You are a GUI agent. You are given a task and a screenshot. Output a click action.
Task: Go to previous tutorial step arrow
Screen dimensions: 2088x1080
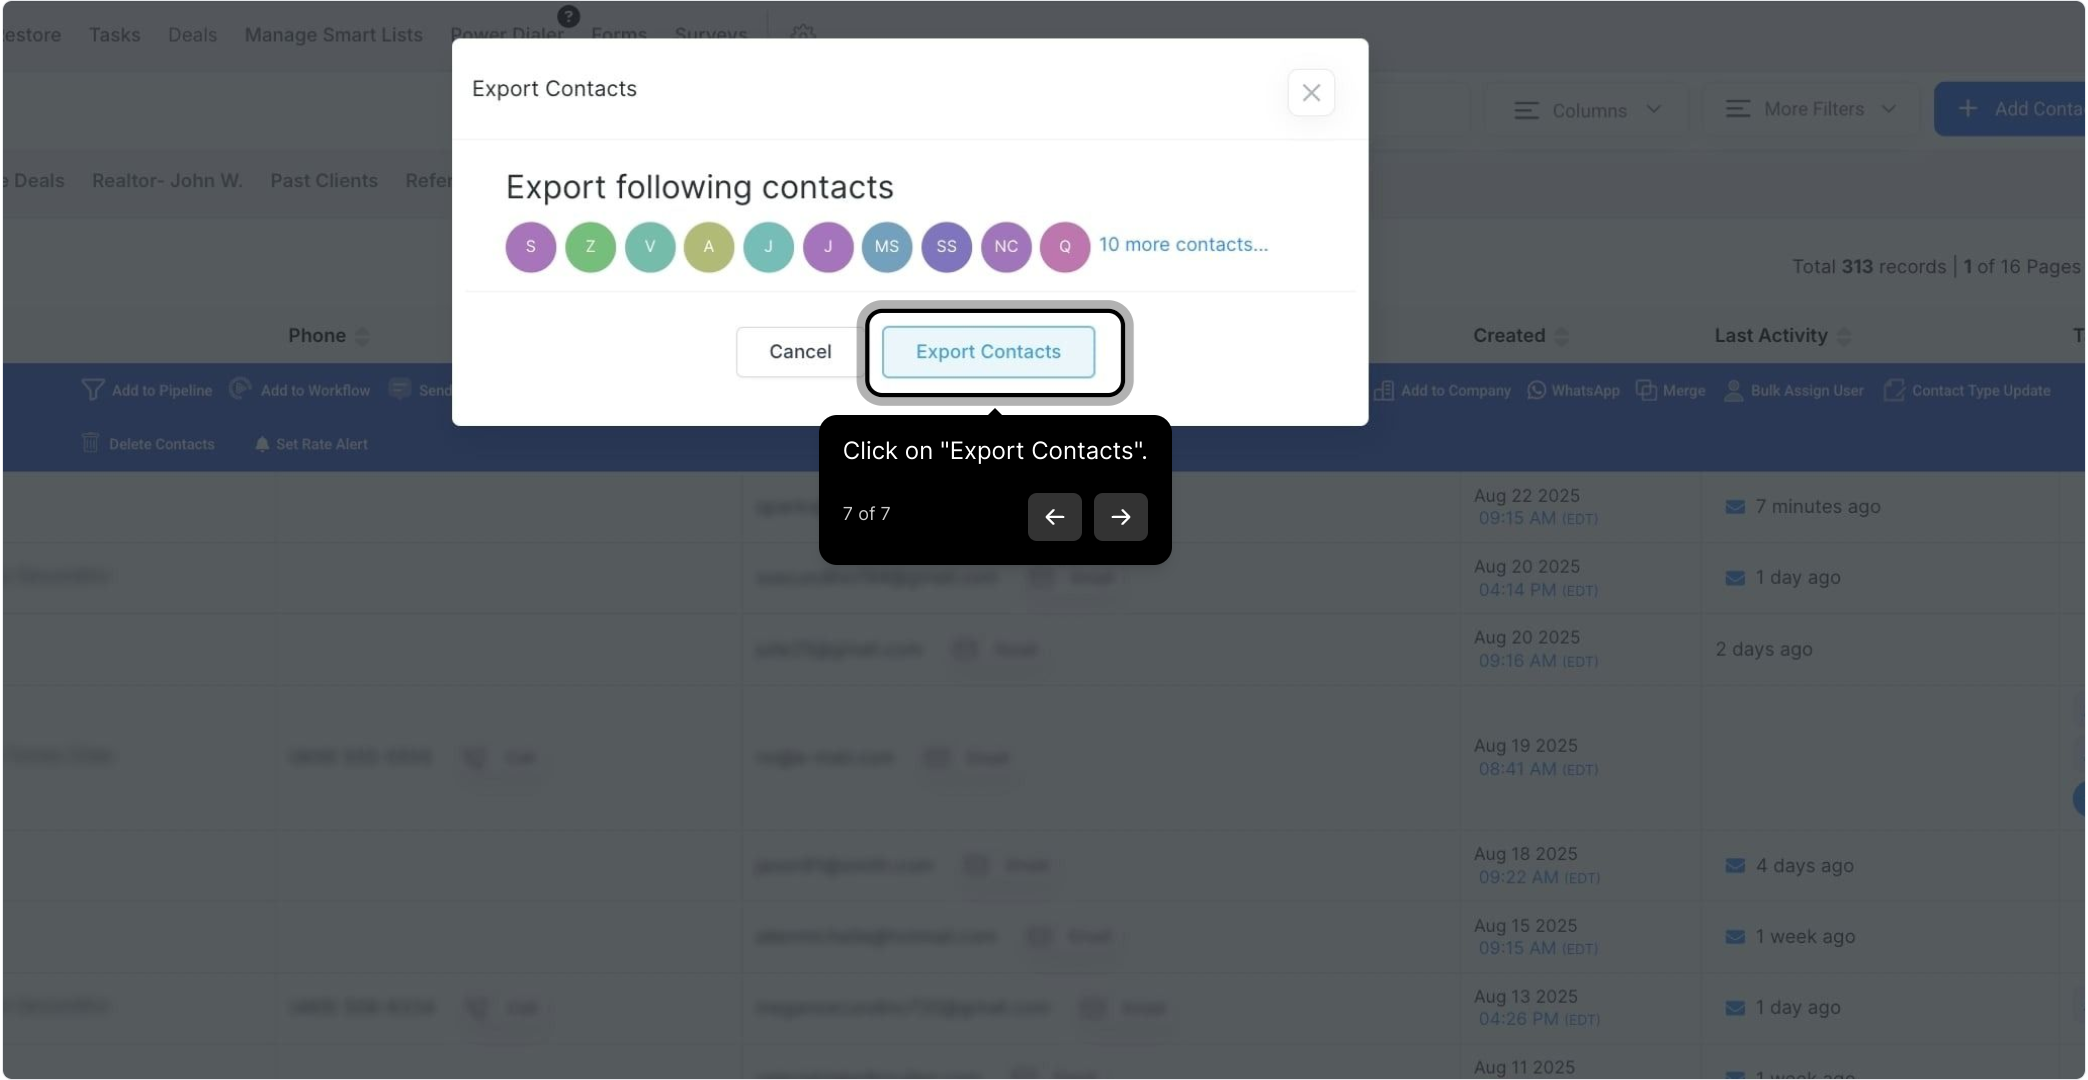click(x=1054, y=517)
